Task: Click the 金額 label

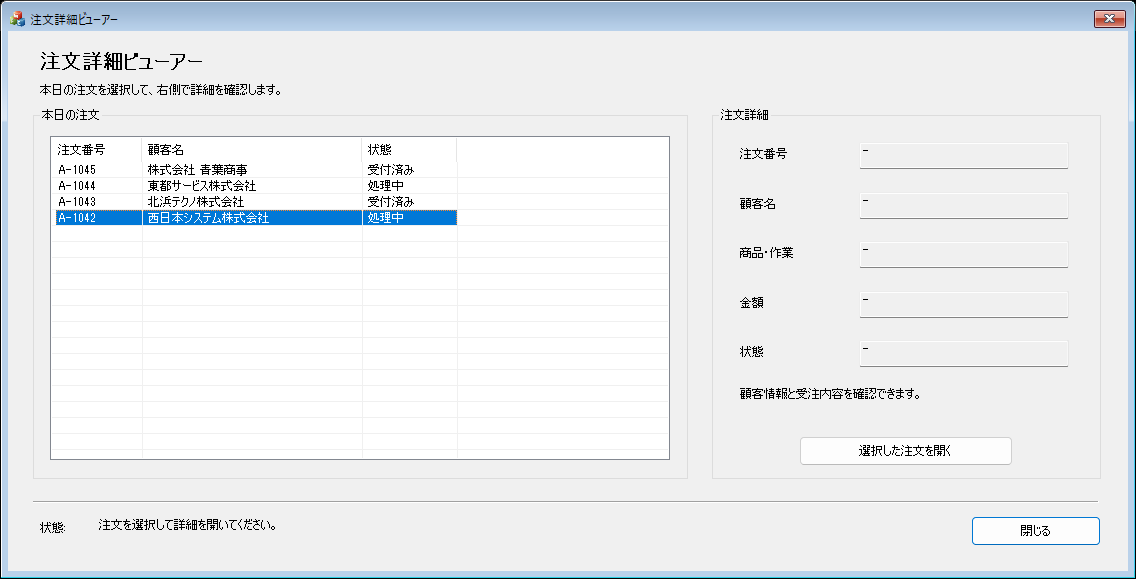Action: 751,303
